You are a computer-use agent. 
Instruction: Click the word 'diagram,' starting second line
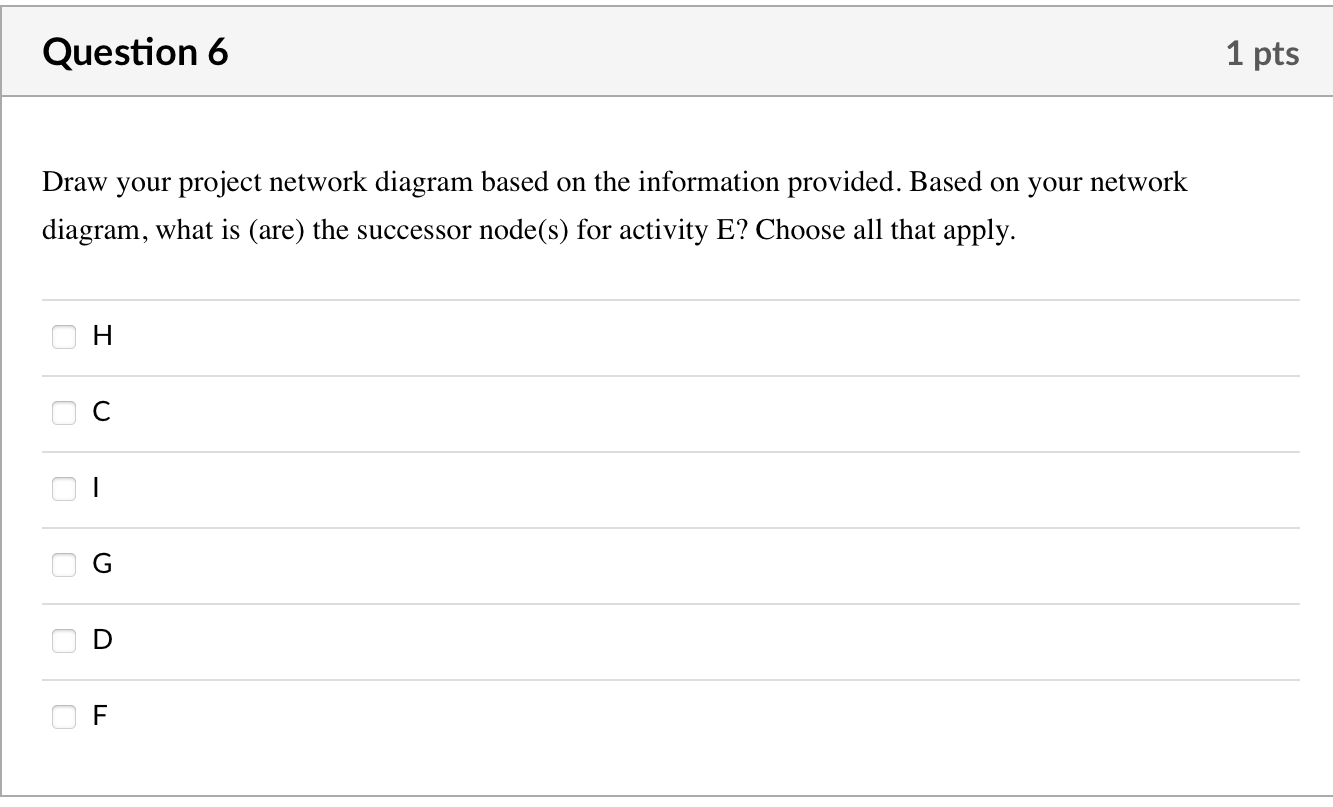(94, 231)
